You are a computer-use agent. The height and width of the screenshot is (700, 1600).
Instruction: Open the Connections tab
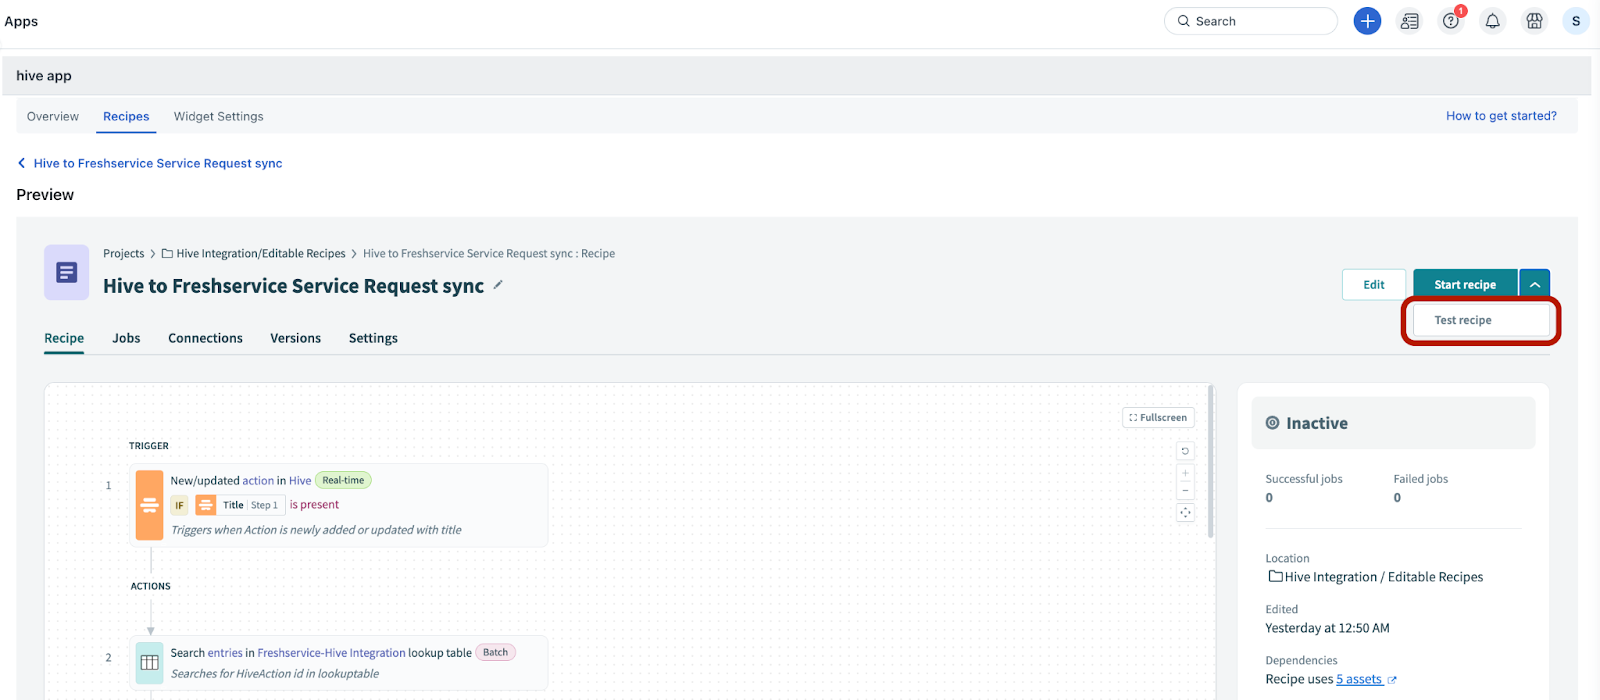205,338
